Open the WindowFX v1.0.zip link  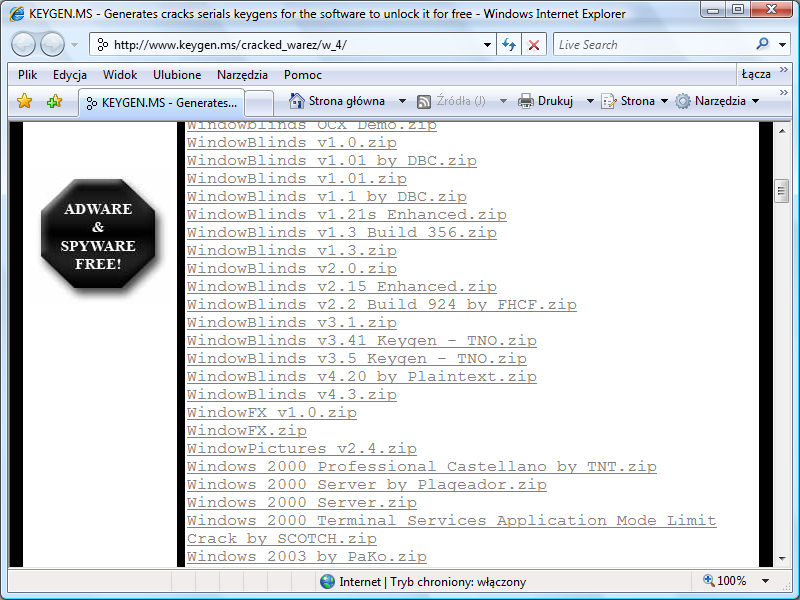click(x=271, y=412)
